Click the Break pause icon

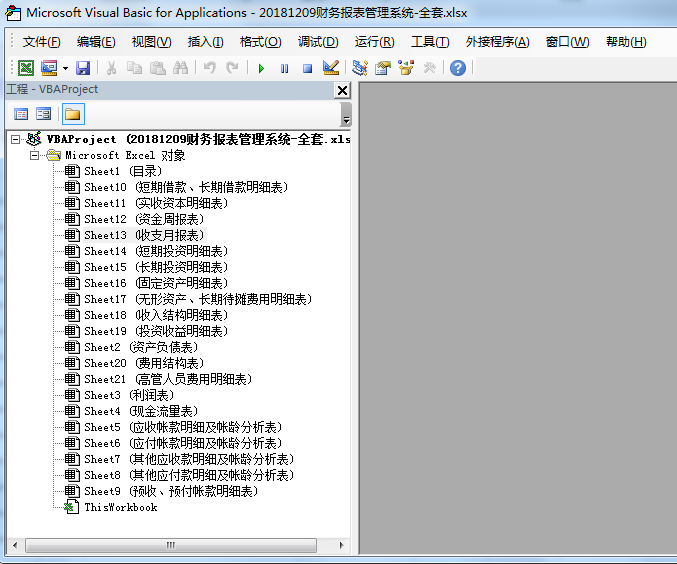284,68
